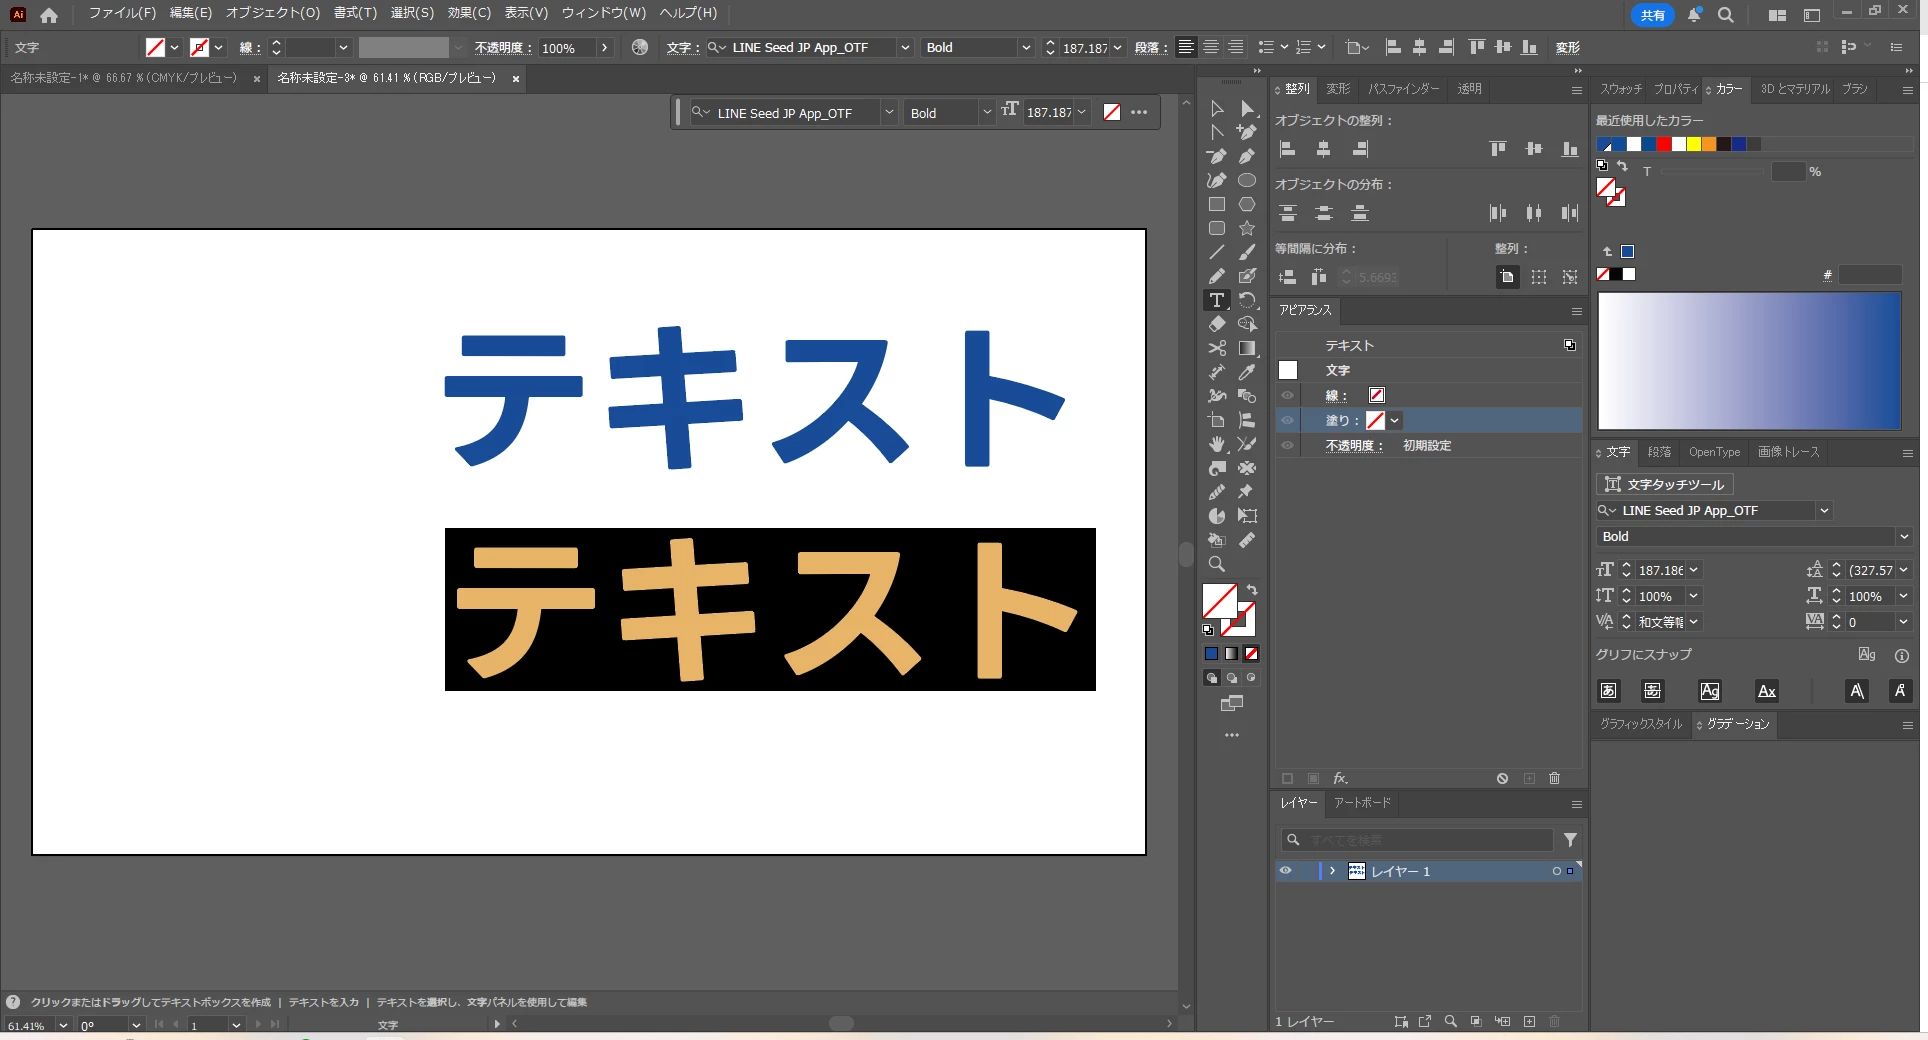Toggle Draw Behind mode icon
Image resolution: width=1928 pixels, height=1040 pixels.
[x=1232, y=678]
